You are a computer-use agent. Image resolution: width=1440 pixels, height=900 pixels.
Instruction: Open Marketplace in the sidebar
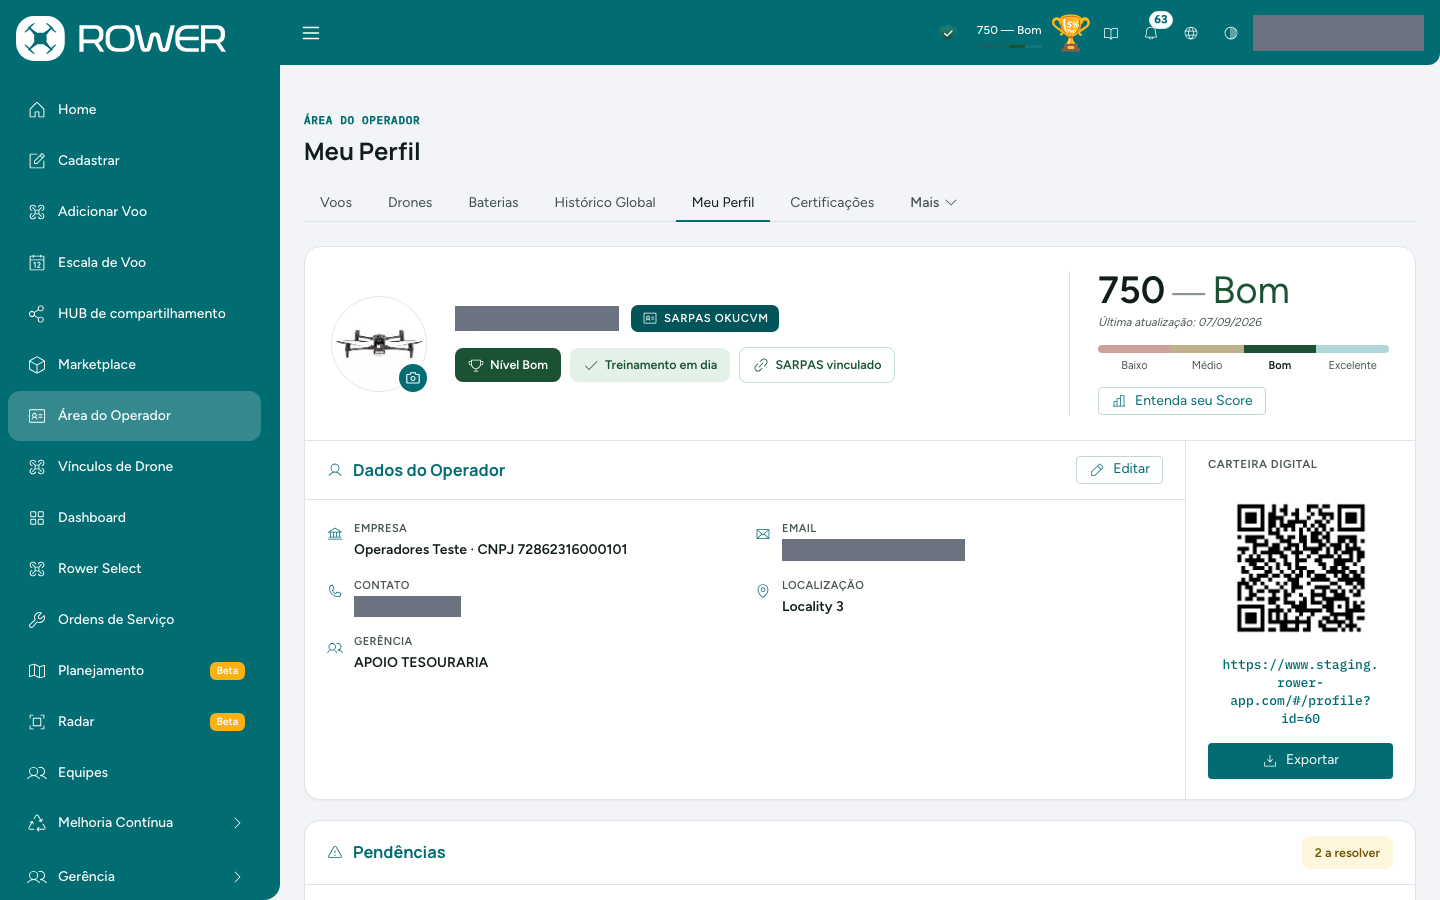tap(134, 365)
